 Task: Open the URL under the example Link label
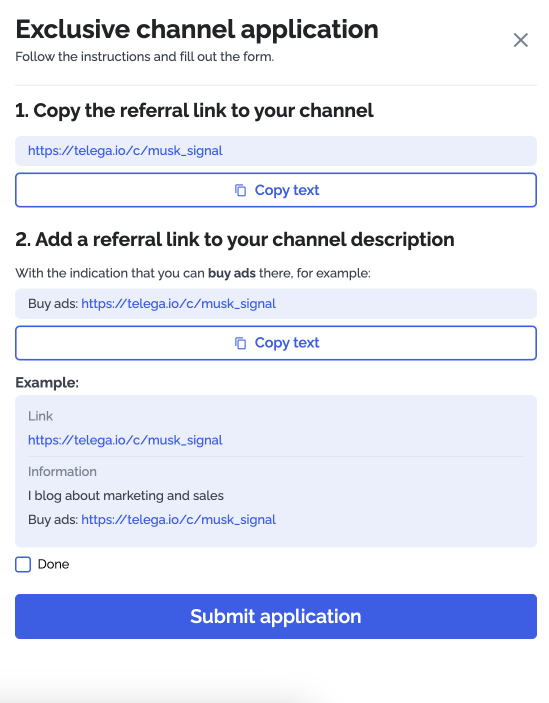coord(125,440)
